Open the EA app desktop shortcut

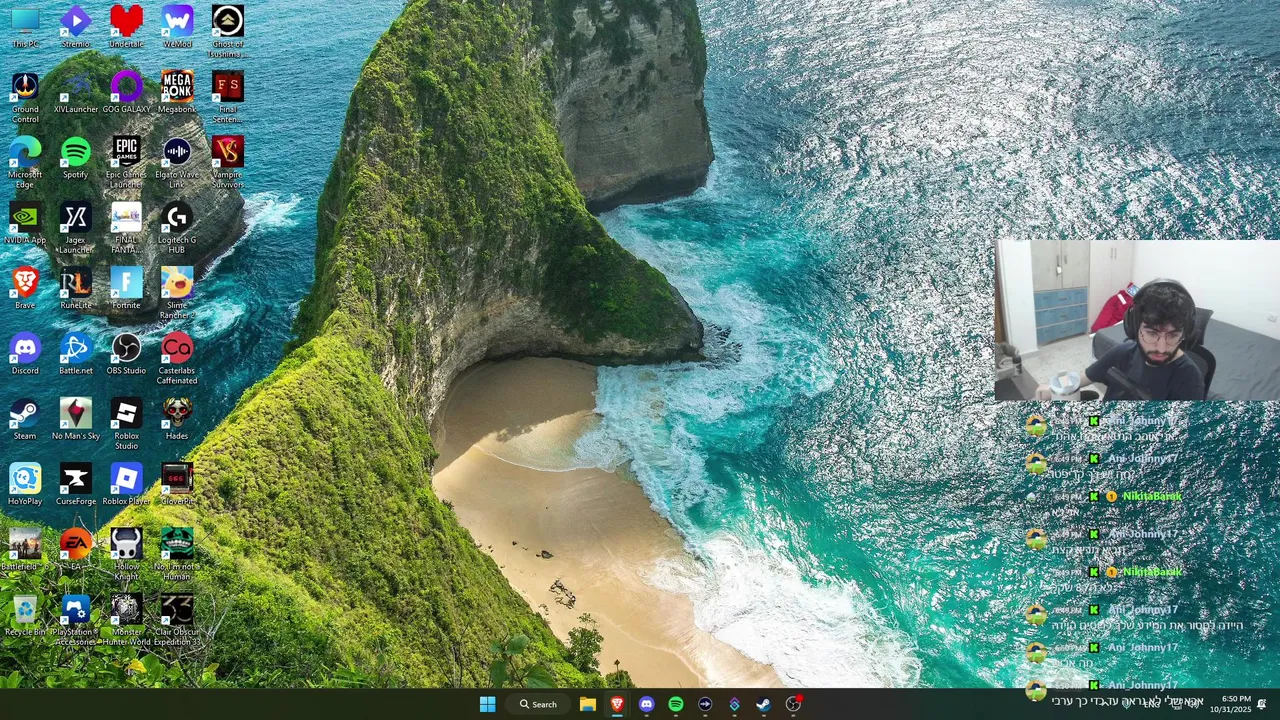[76, 548]
